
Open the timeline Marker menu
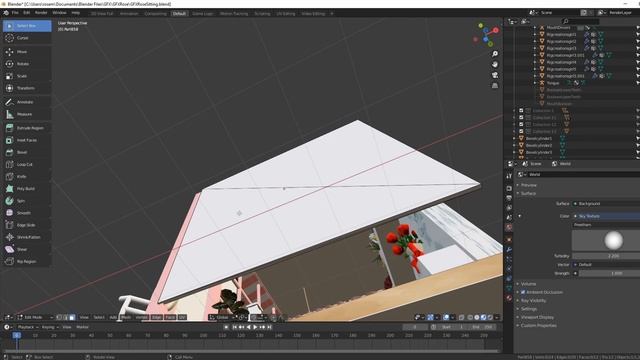82,327
